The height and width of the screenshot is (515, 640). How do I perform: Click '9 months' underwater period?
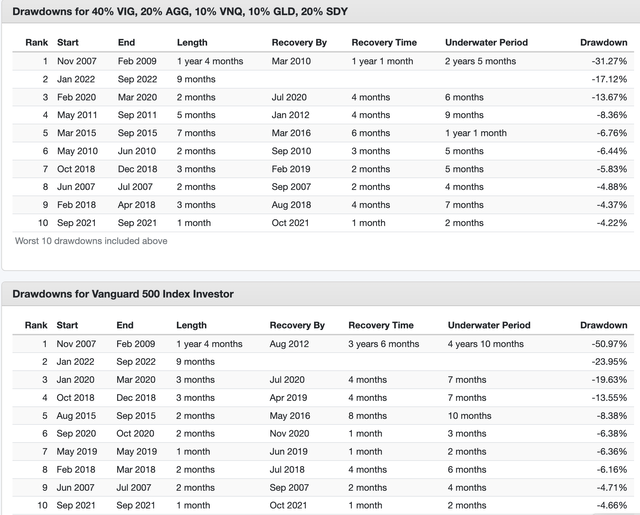click(464, 115)
